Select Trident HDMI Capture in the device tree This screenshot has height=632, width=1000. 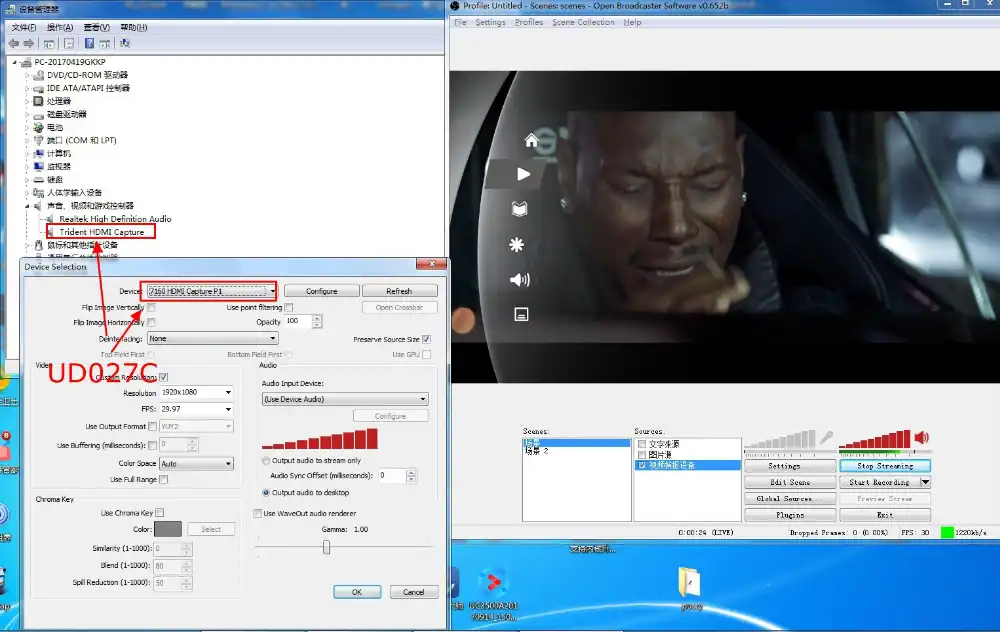coord(101,232)
